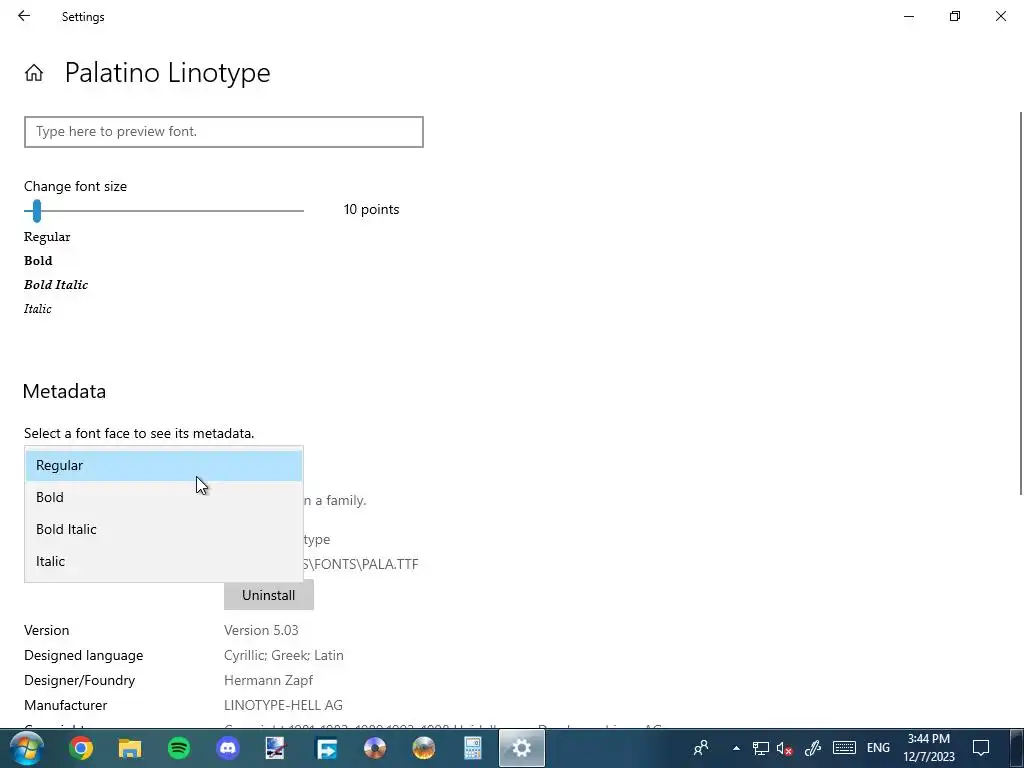Minimize the Settings window
Viewport: 1024px width, 768px height.
pyautogui.click(x=909, y=16)
